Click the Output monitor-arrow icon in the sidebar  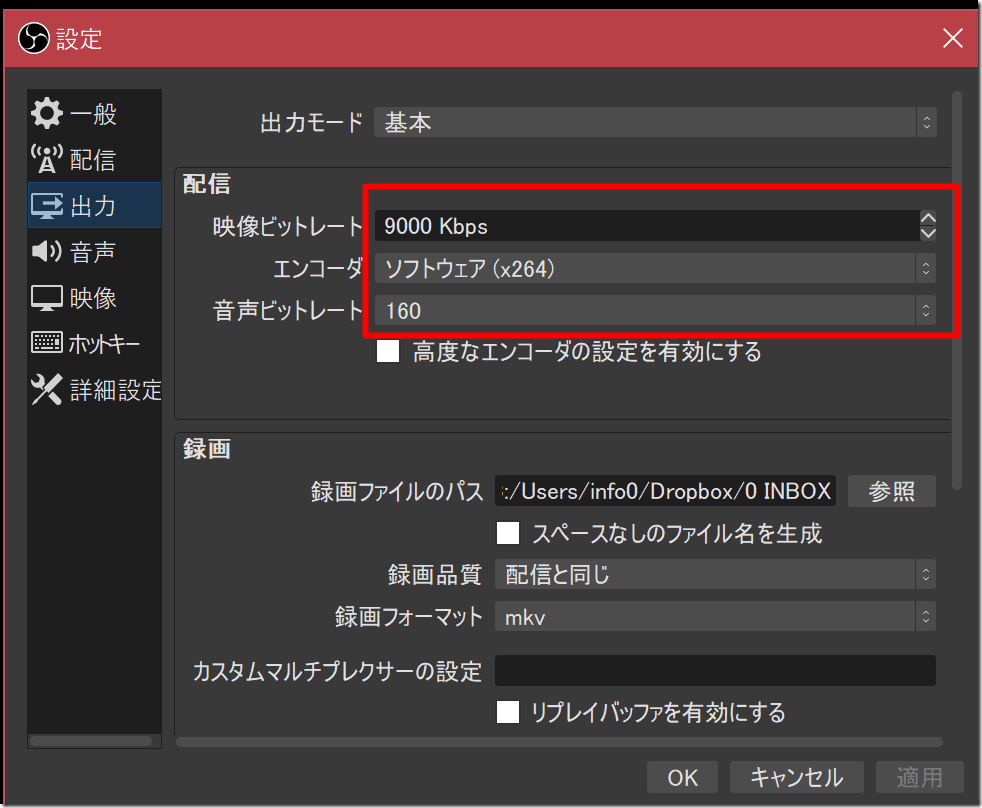click(x=47, y=205)
